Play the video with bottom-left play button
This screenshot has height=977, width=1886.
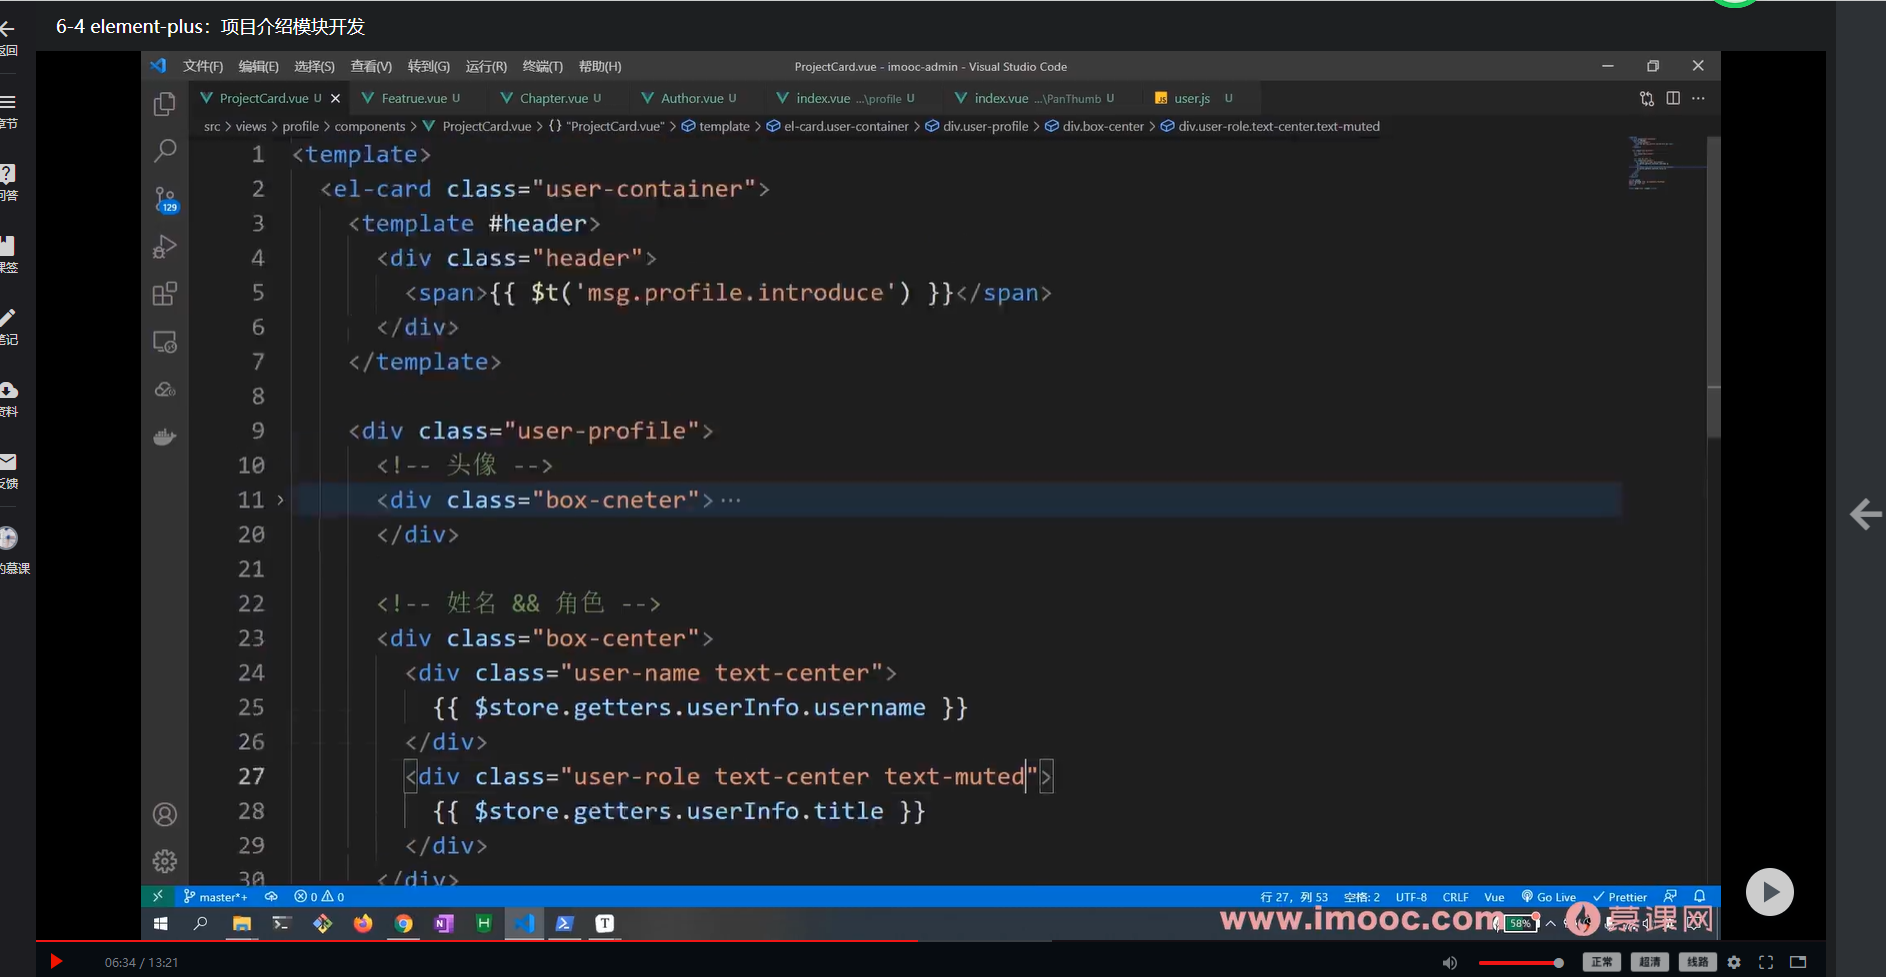point(56,961)
